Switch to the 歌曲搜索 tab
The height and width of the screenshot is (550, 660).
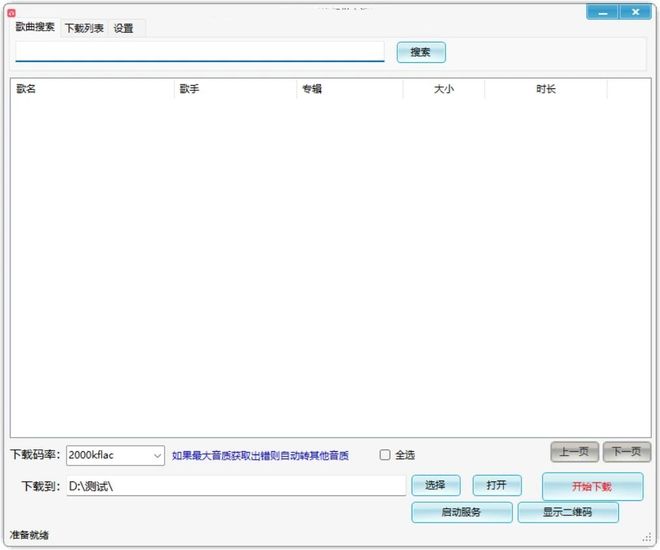35,27
